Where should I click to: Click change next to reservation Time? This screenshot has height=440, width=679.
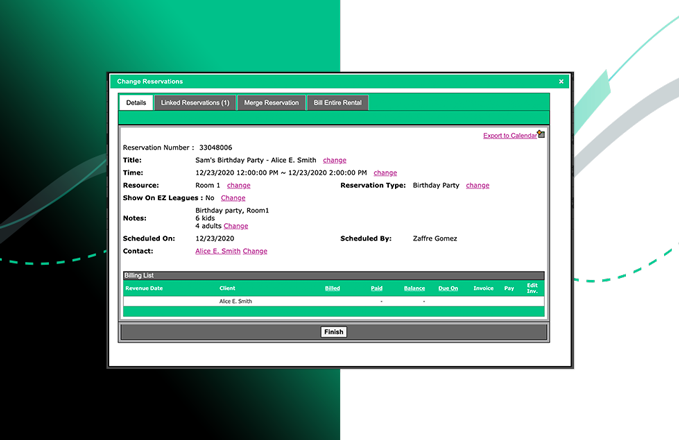(385, 173)
